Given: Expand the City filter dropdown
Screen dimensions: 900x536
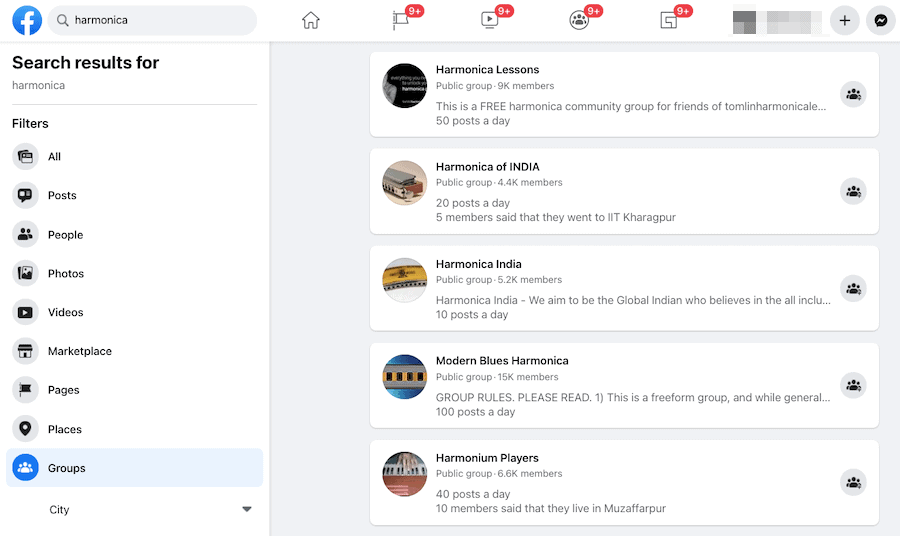Looking at the screenshot, I should pyautogui.click(x=247, y=509).
